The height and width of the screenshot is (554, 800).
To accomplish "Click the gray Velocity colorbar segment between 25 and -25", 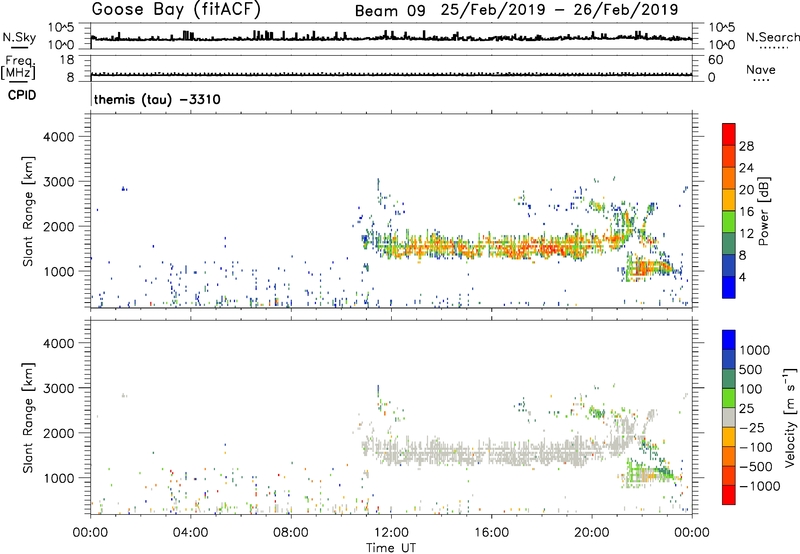I will click(x=729, y=417).
